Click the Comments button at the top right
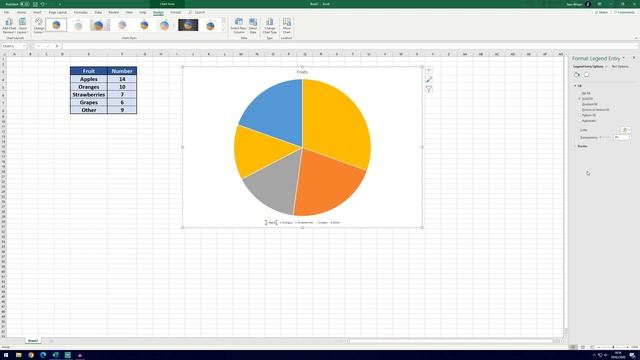The width and height of the screenshot is (640, 360). [624, 12]
